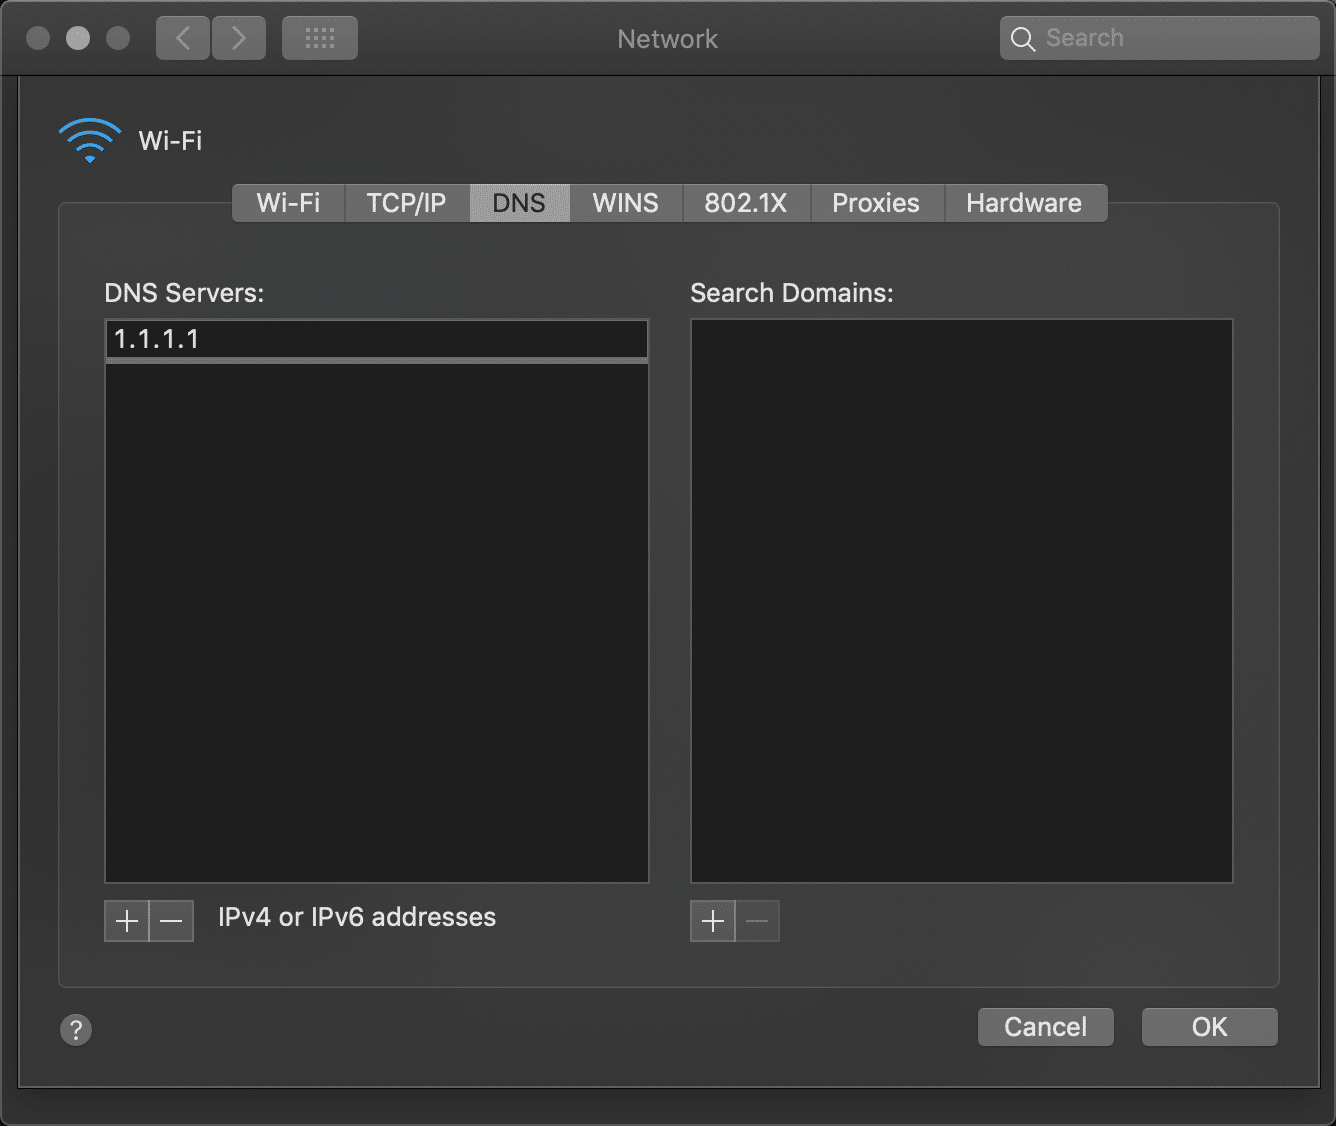1336x1126 pixels.
Task: Dismiss the sheet using Cancel
Action: pos(1045,1026)
